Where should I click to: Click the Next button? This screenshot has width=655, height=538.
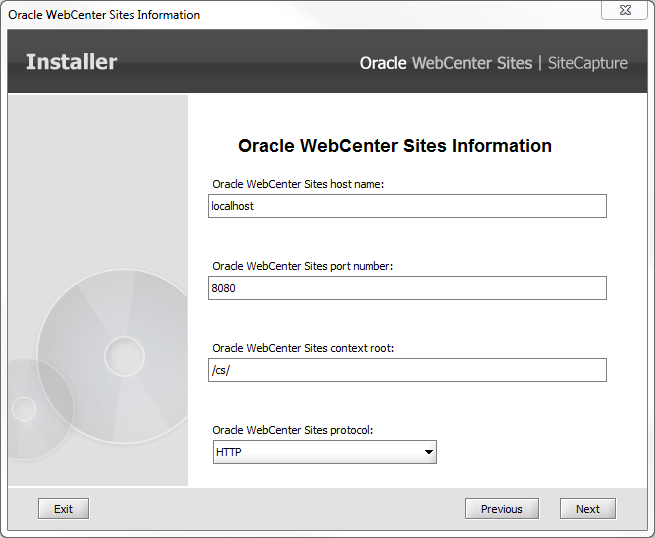[587, 509]
